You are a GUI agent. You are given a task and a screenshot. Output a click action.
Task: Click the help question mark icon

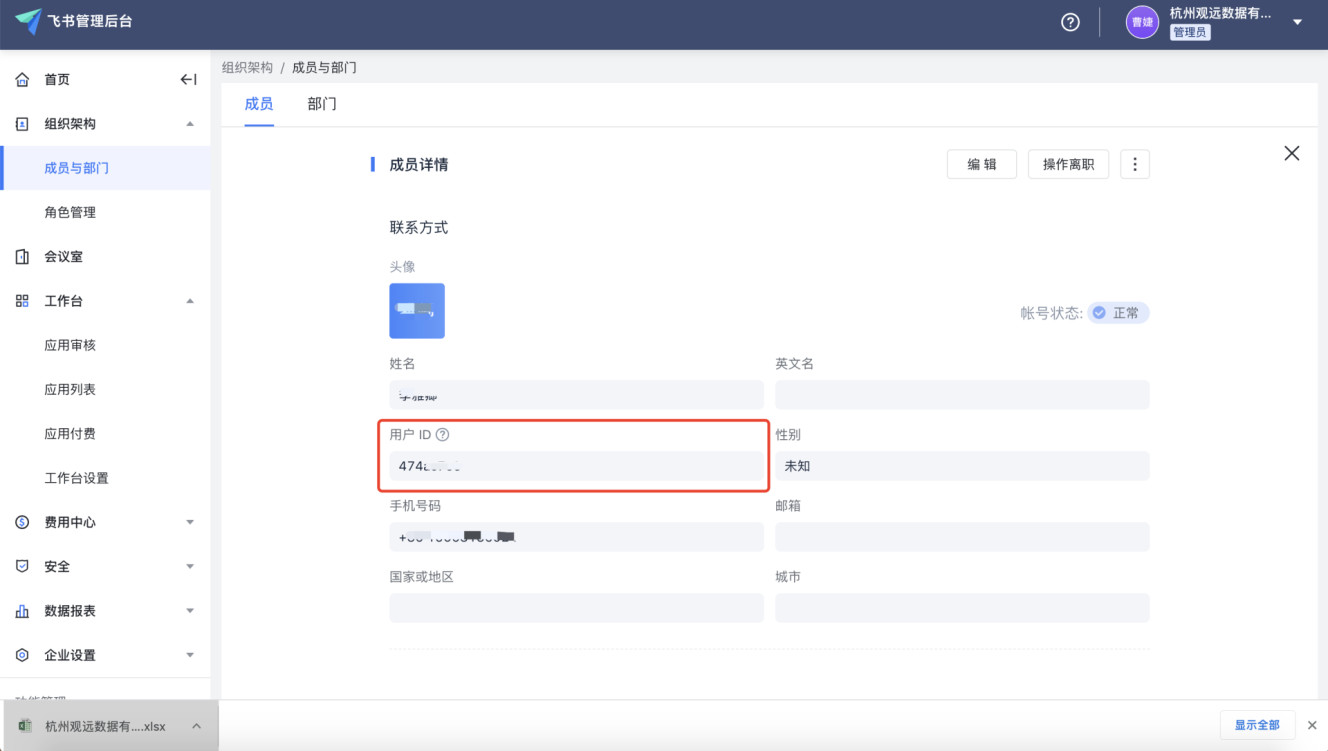click(x=1070, y=22)
